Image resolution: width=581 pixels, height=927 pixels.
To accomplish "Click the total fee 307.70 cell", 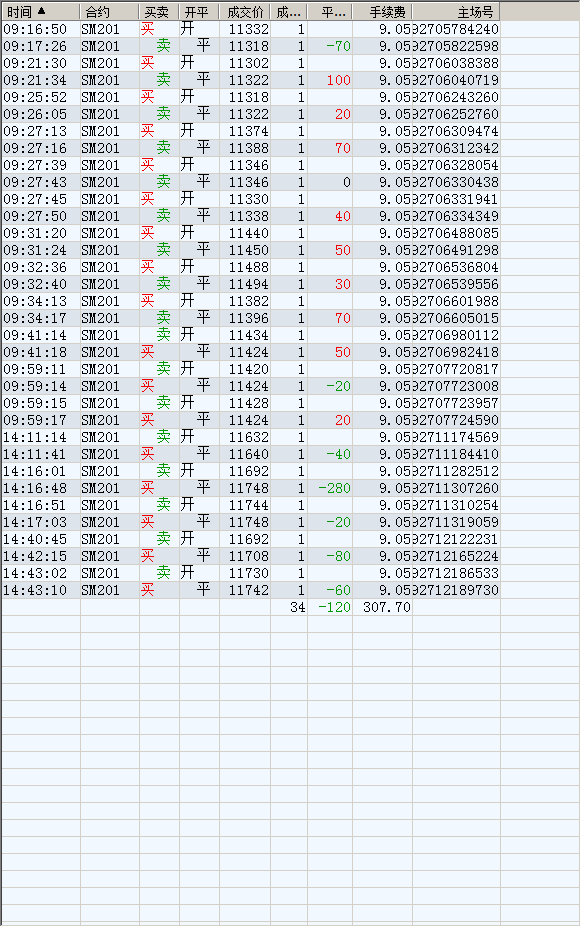I will click(382, 607).
